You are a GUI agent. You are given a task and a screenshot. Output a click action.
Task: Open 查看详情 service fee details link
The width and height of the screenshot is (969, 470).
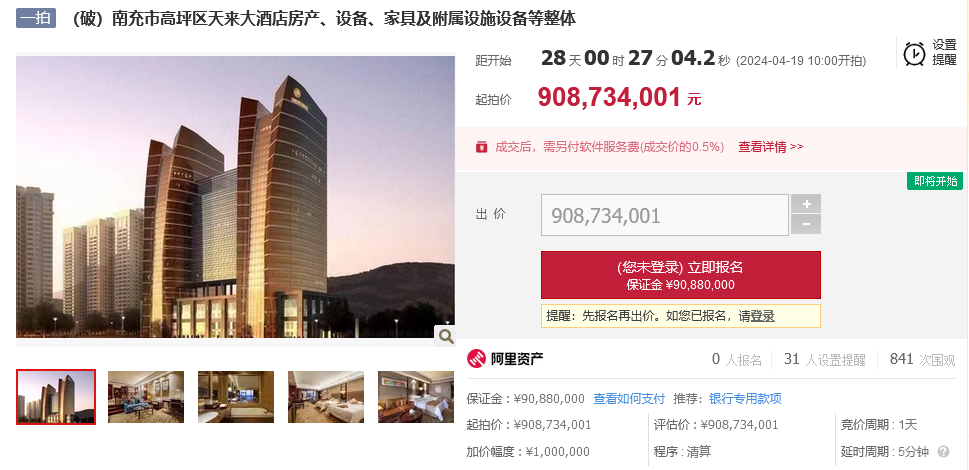[771, 147]
